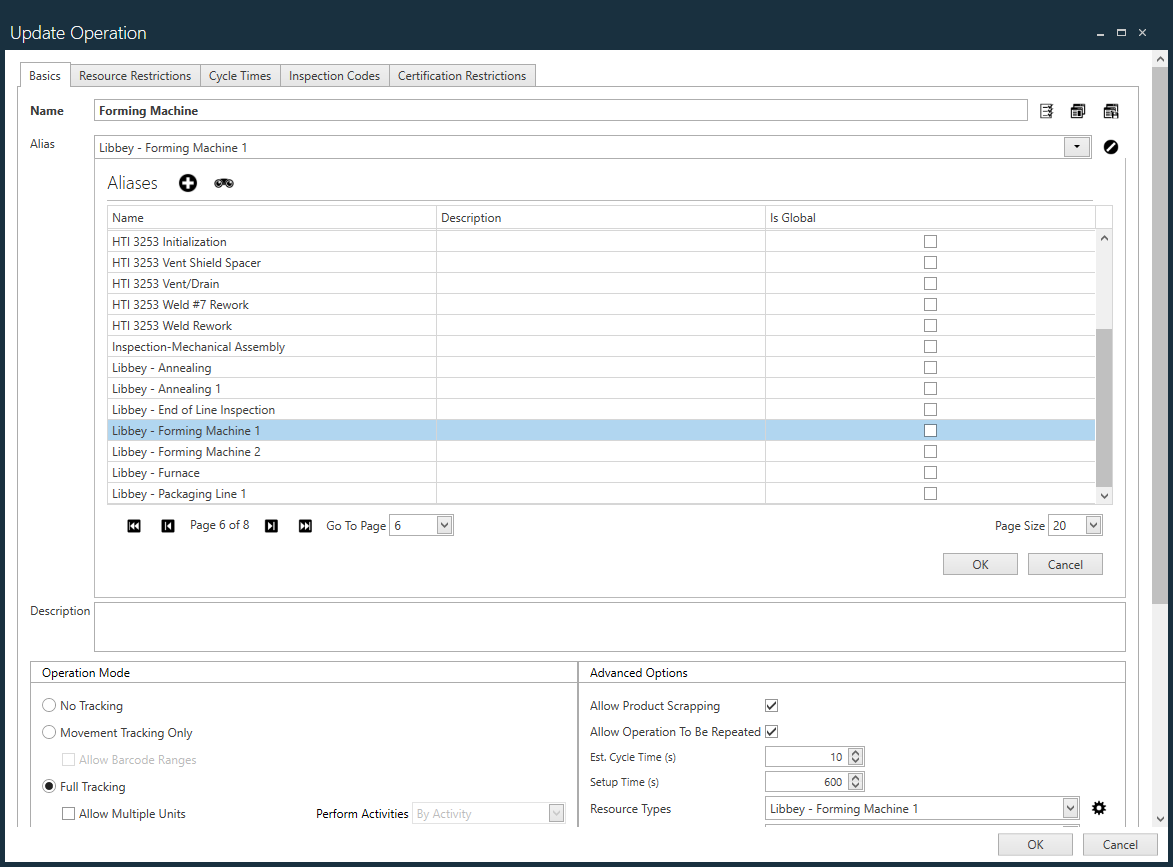Click the binoculars search icon beside Aliases
The image size is (1173, 867).
(x=224, y=183)
